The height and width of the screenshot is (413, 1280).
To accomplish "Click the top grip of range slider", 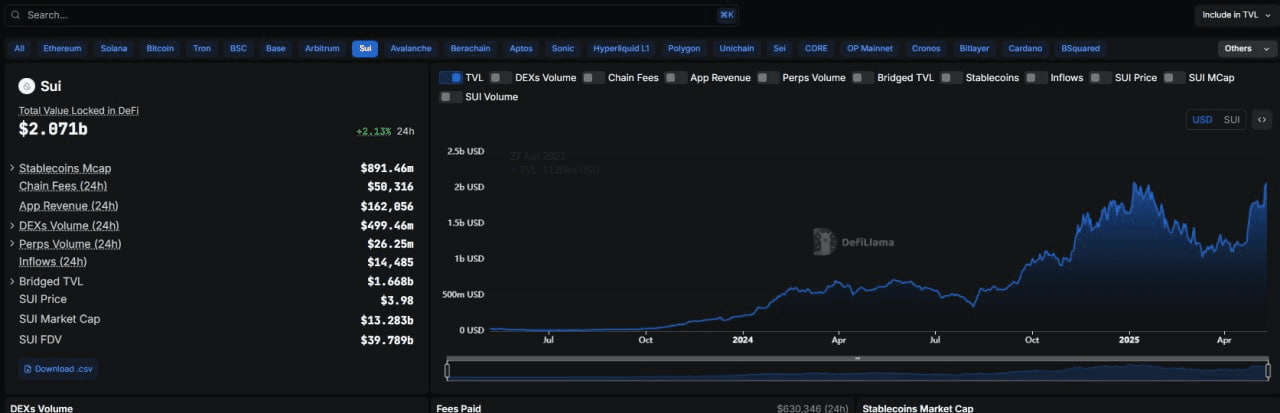I will [857, 358].
